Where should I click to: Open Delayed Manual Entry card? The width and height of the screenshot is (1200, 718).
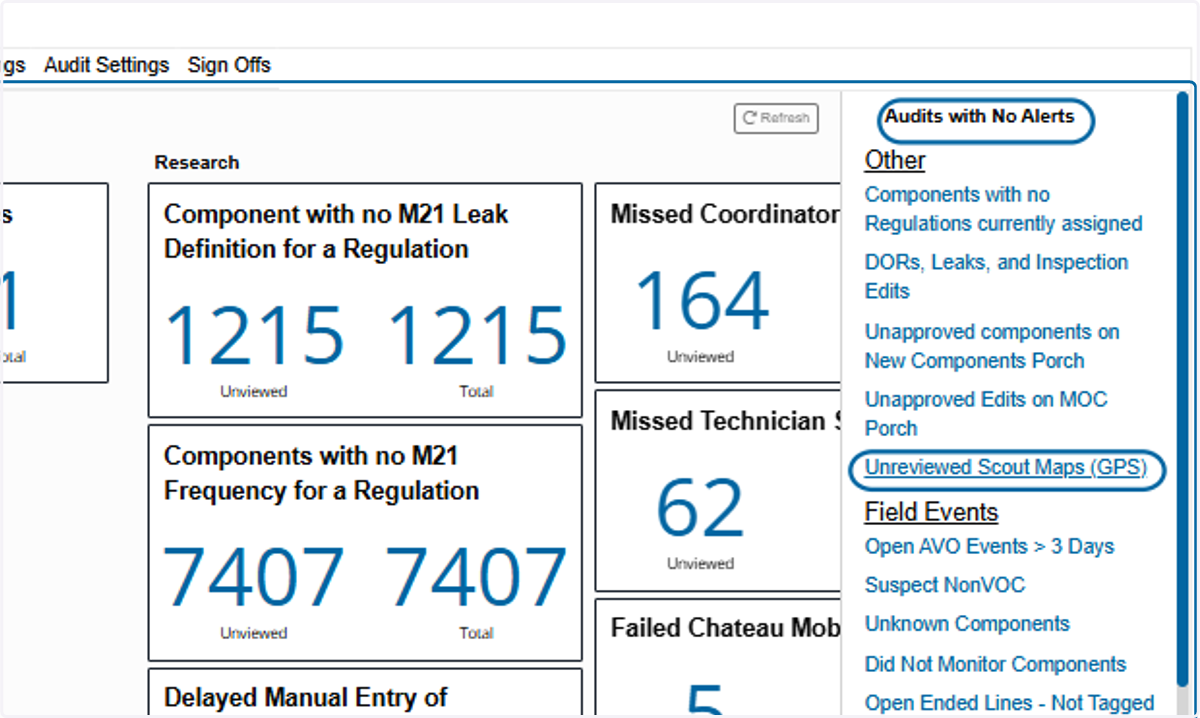click(365, 693)
